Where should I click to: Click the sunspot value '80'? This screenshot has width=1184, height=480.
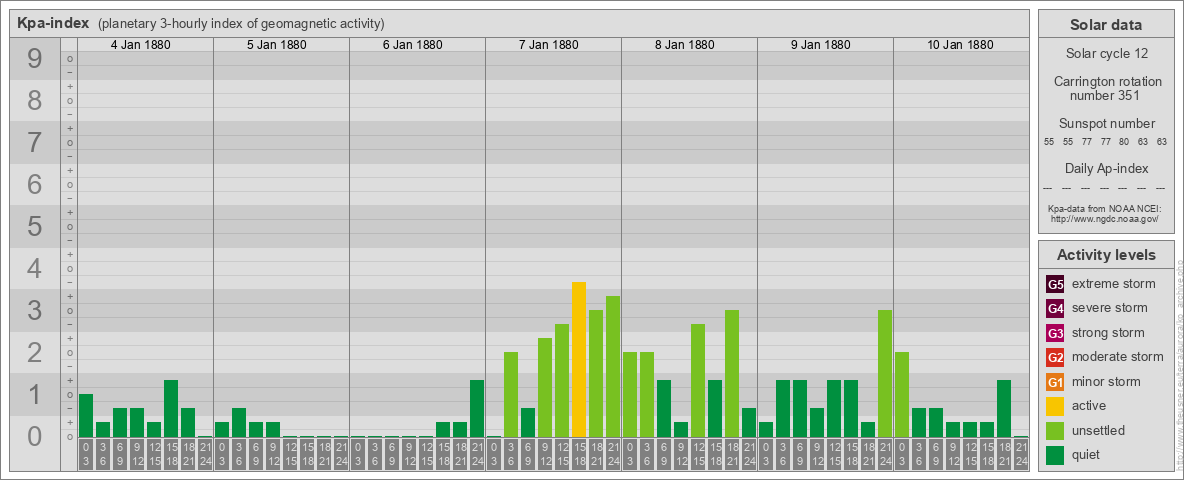pos(1124,141)
